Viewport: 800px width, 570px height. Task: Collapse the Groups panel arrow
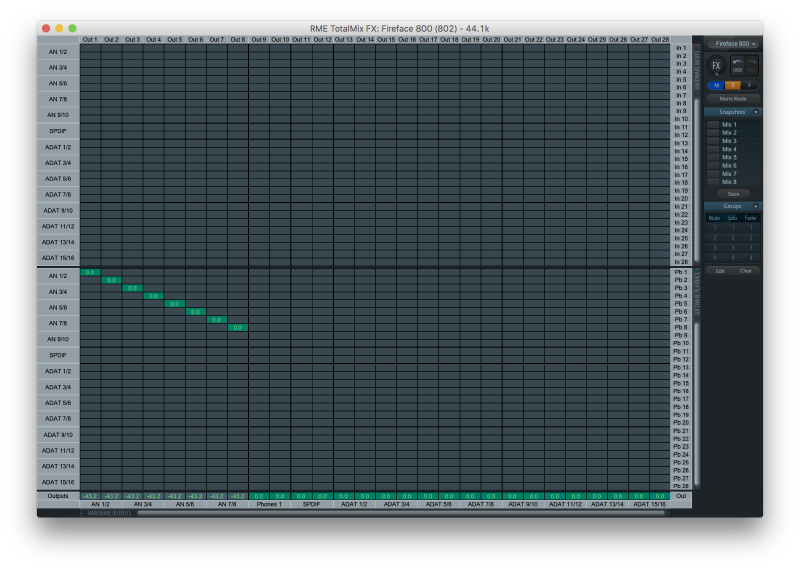(x=756, y=206)
